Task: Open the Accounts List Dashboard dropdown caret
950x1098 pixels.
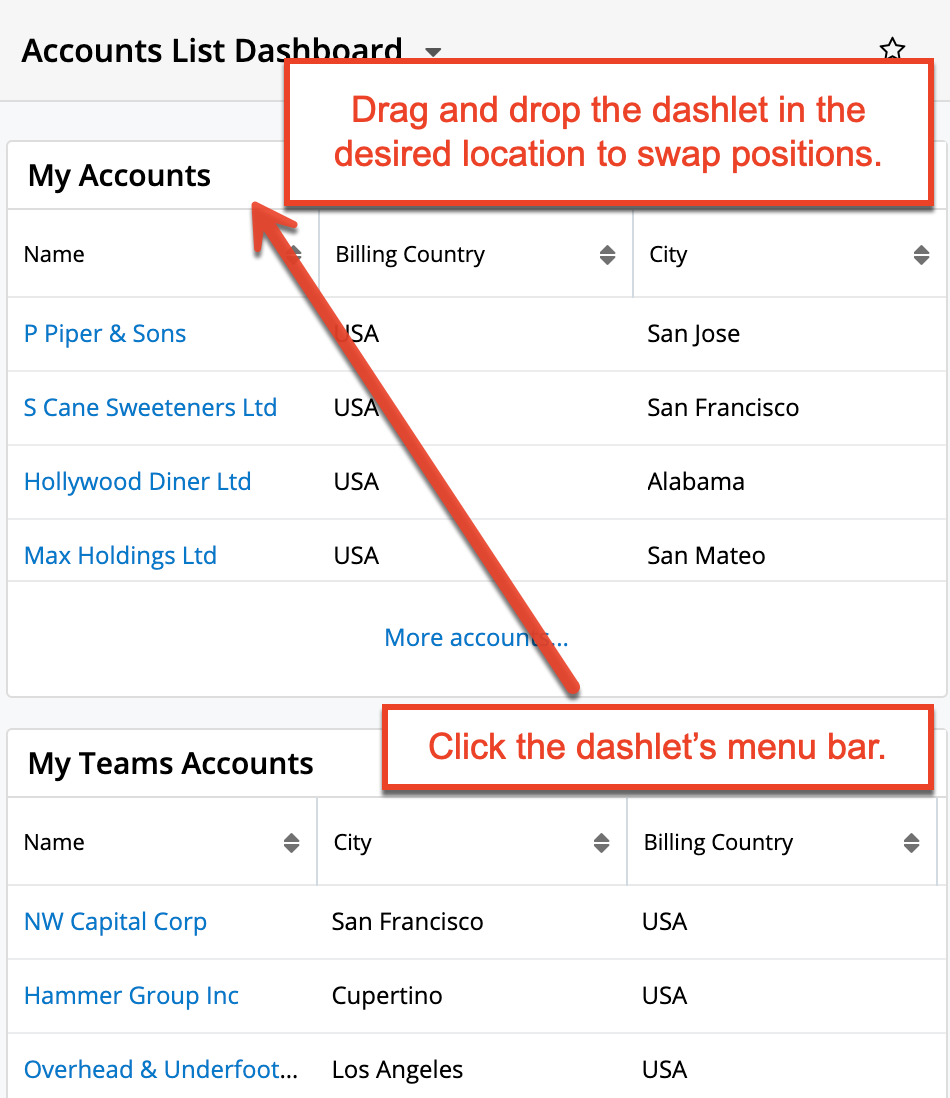Action: click(433, 52)
